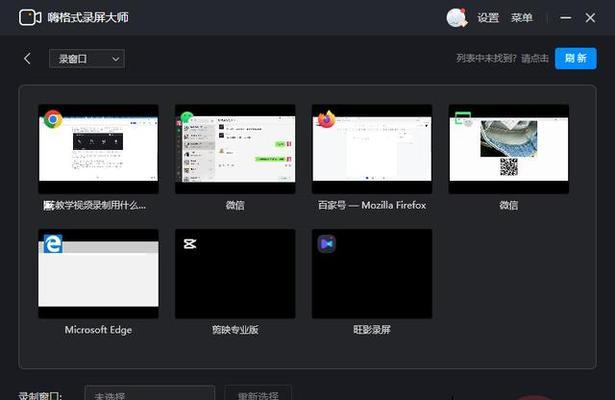Click the 旺影录屏 app logo icon
The height and width of the screenshot is (400, 615).
[x=327, y=244]
